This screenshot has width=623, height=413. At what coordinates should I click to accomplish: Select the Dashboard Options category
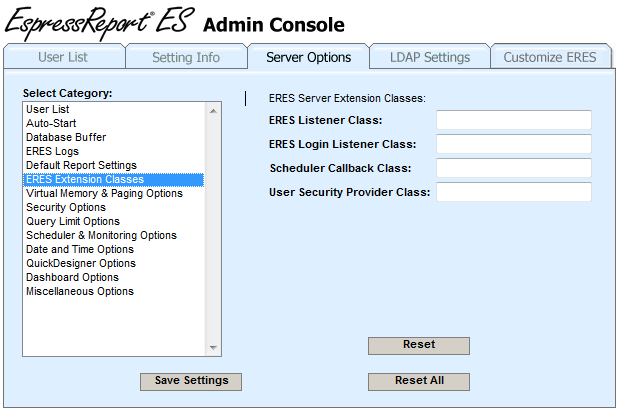114,277
